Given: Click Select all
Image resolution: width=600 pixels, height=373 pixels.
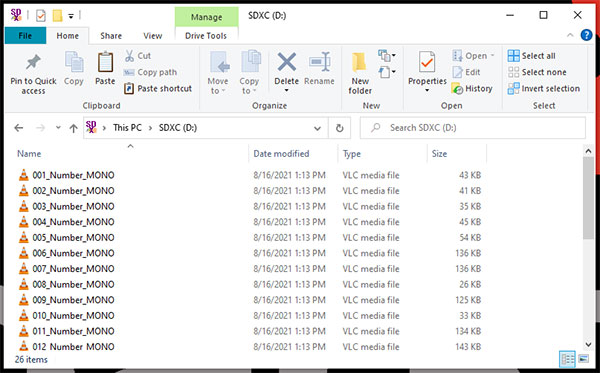Looking at the screenshot, I should pyautogui.click(x=532, y=56).
